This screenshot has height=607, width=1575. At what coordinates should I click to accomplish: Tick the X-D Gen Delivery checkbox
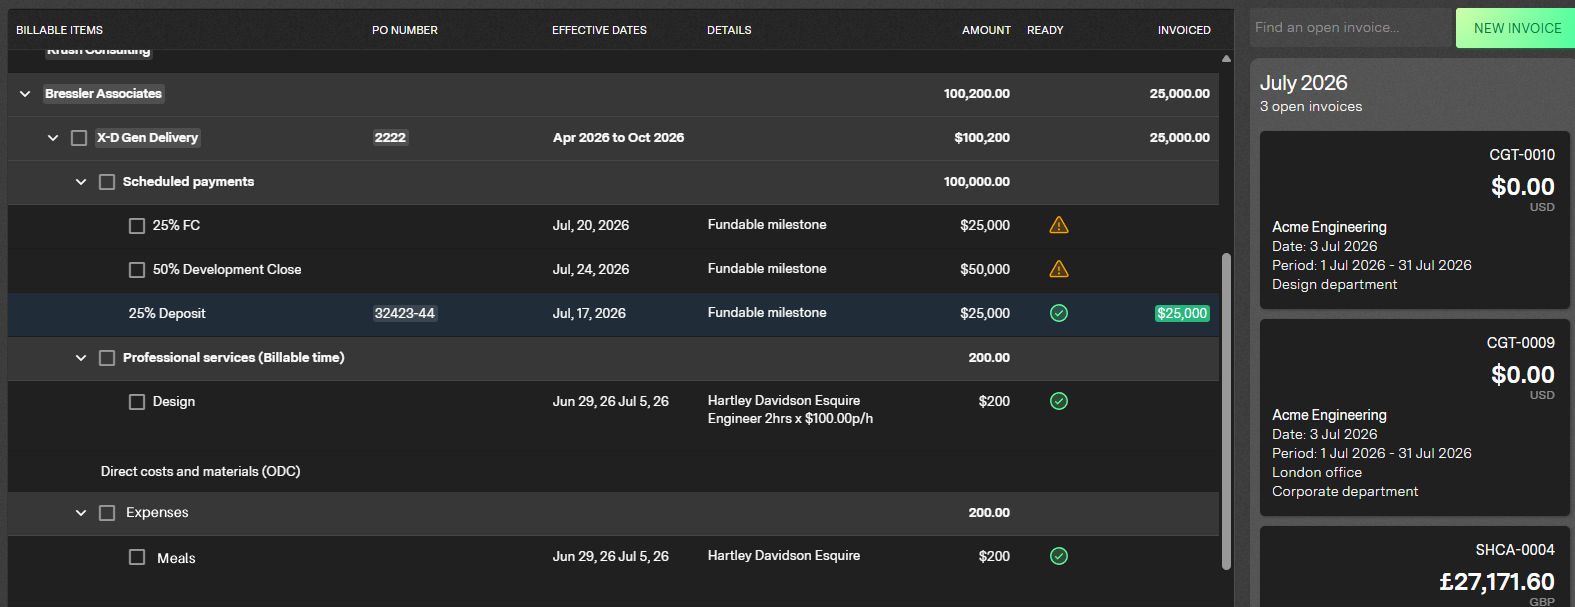[79, 138]
